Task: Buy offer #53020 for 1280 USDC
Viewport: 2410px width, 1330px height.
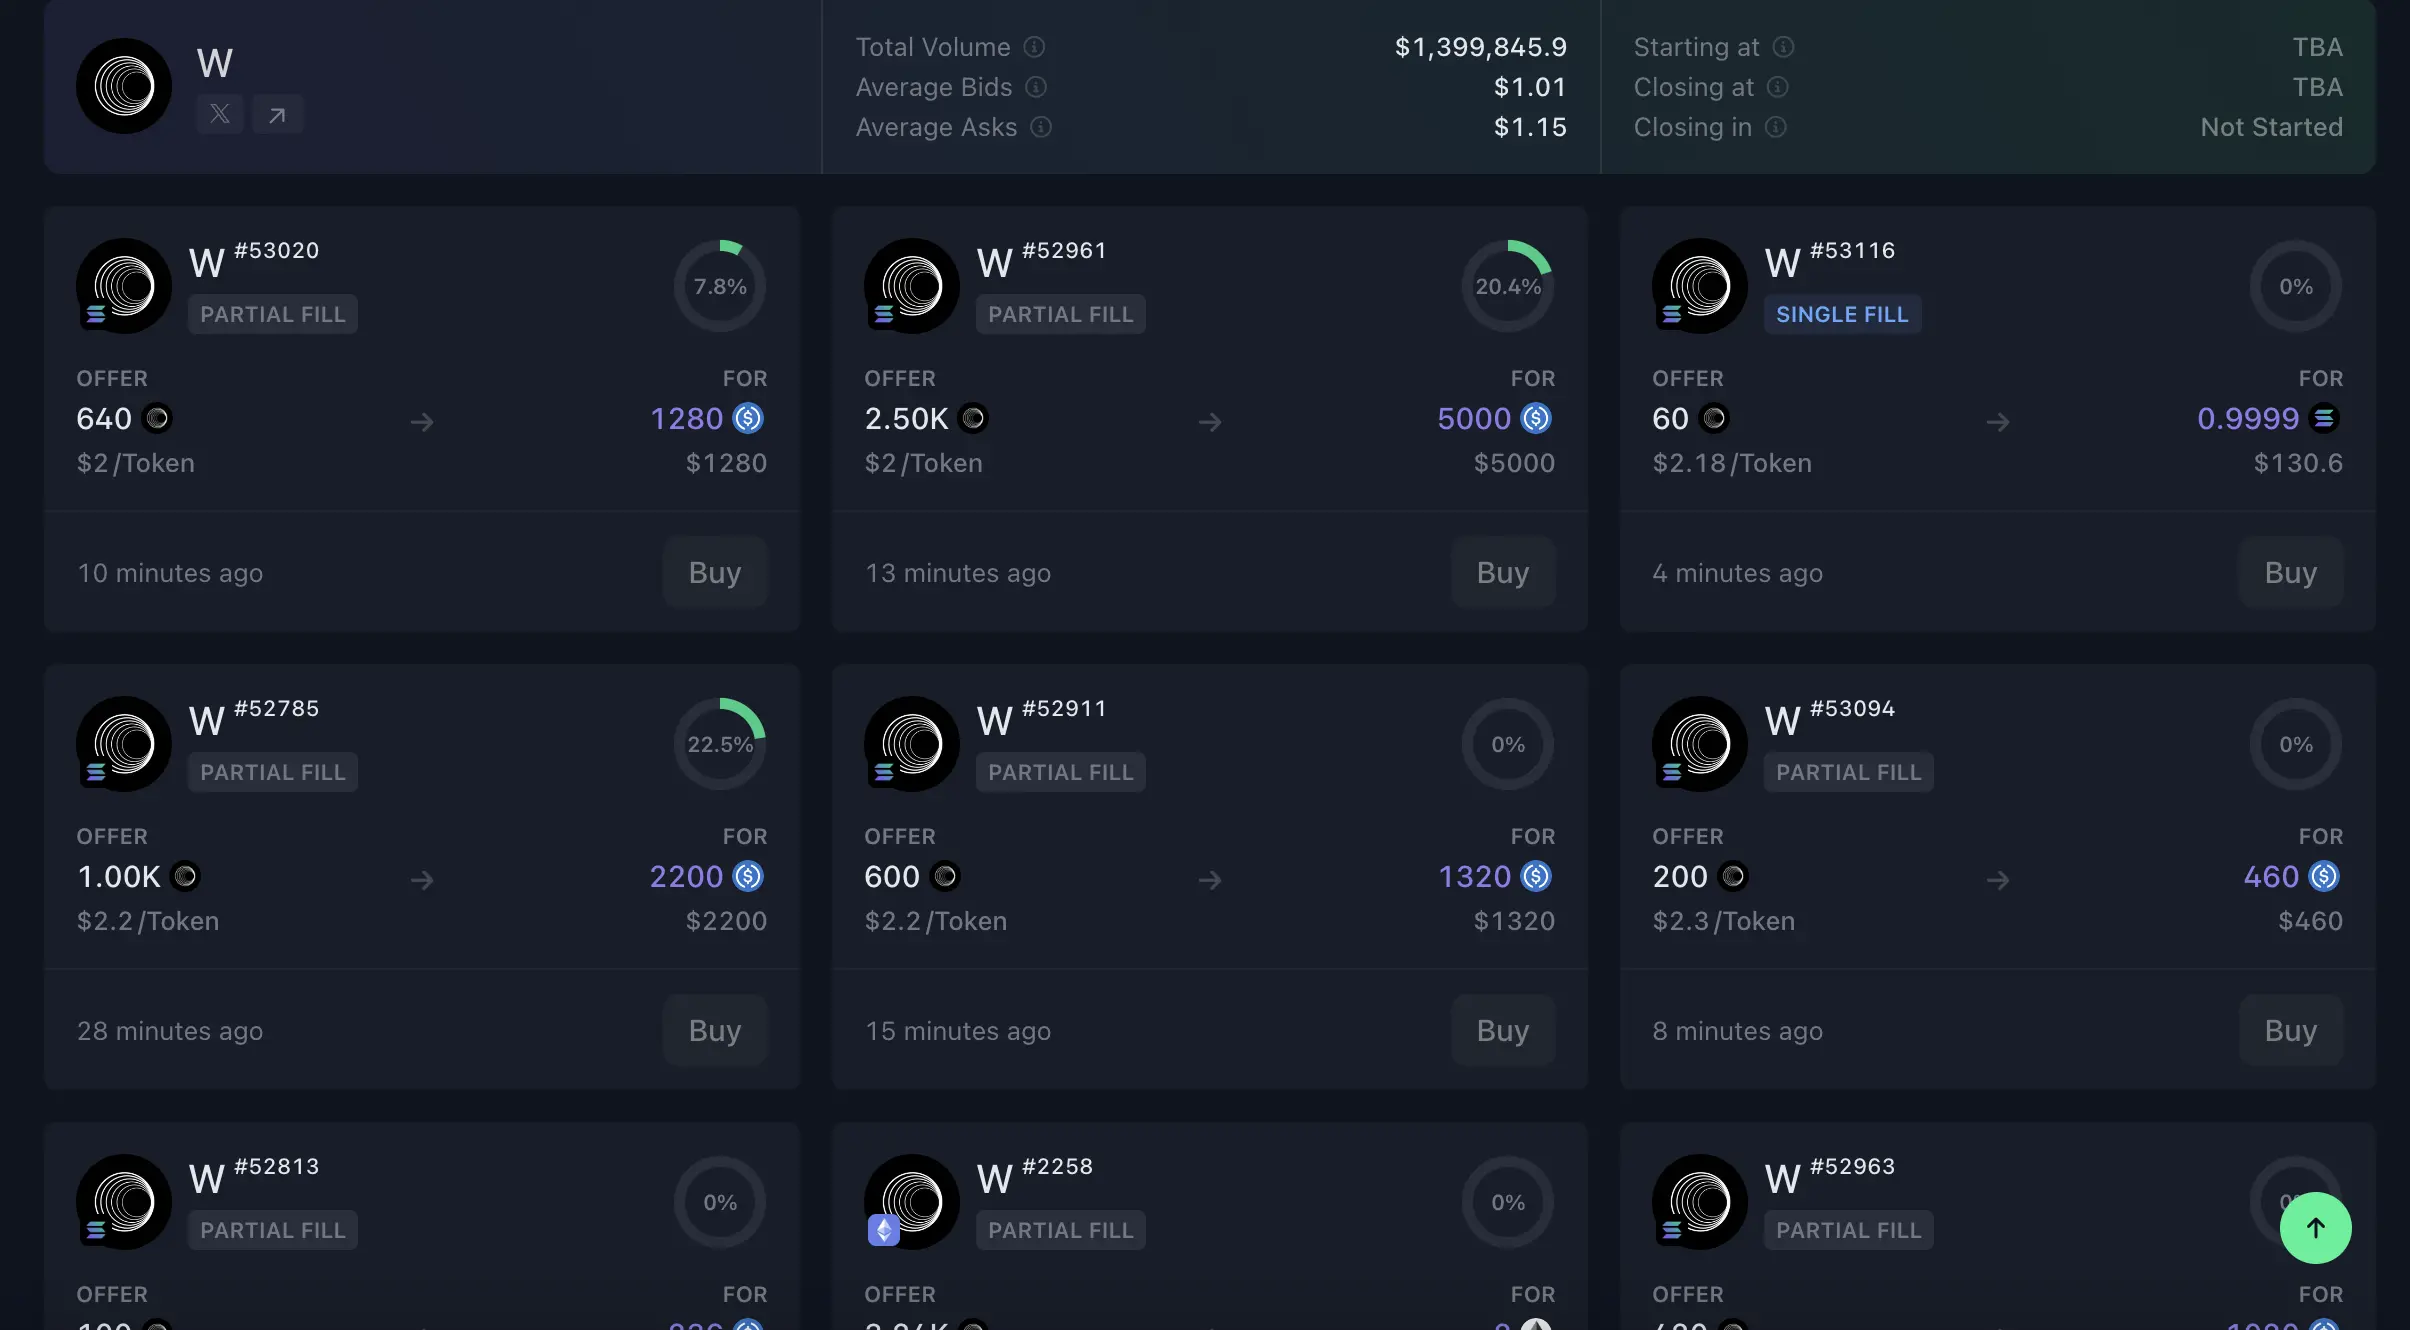Action: 715,572
